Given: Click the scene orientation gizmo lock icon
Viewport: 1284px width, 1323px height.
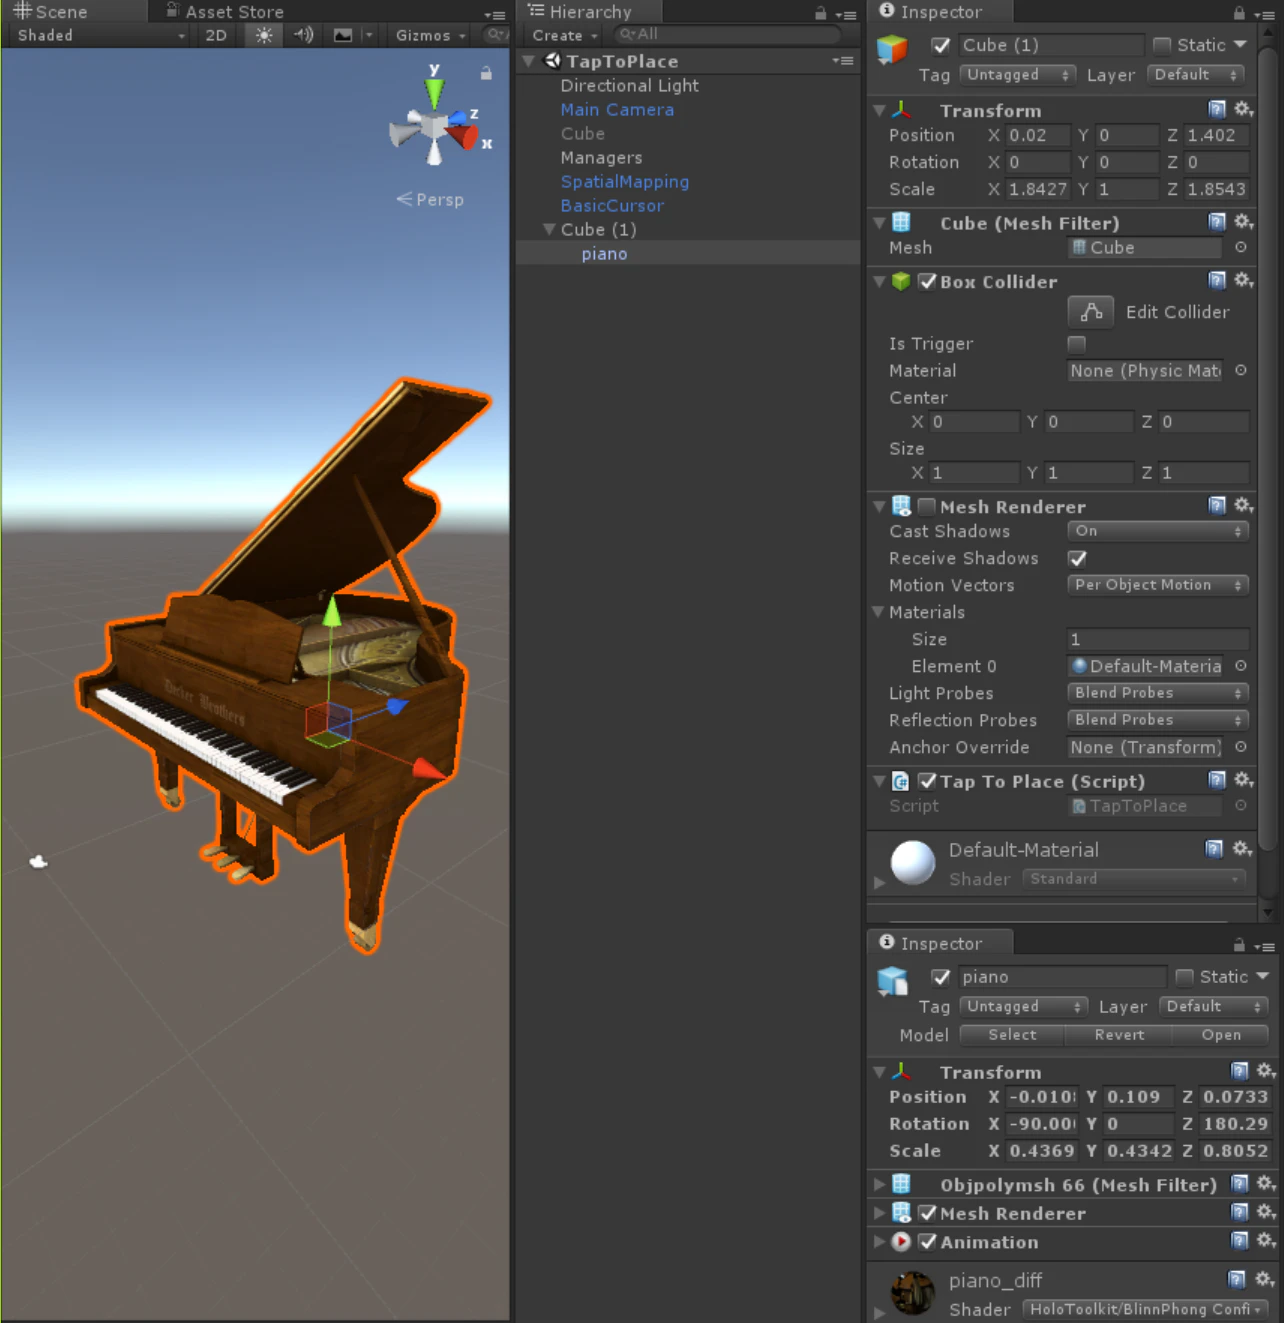Looking at the screenshot, I should (486, 73).
